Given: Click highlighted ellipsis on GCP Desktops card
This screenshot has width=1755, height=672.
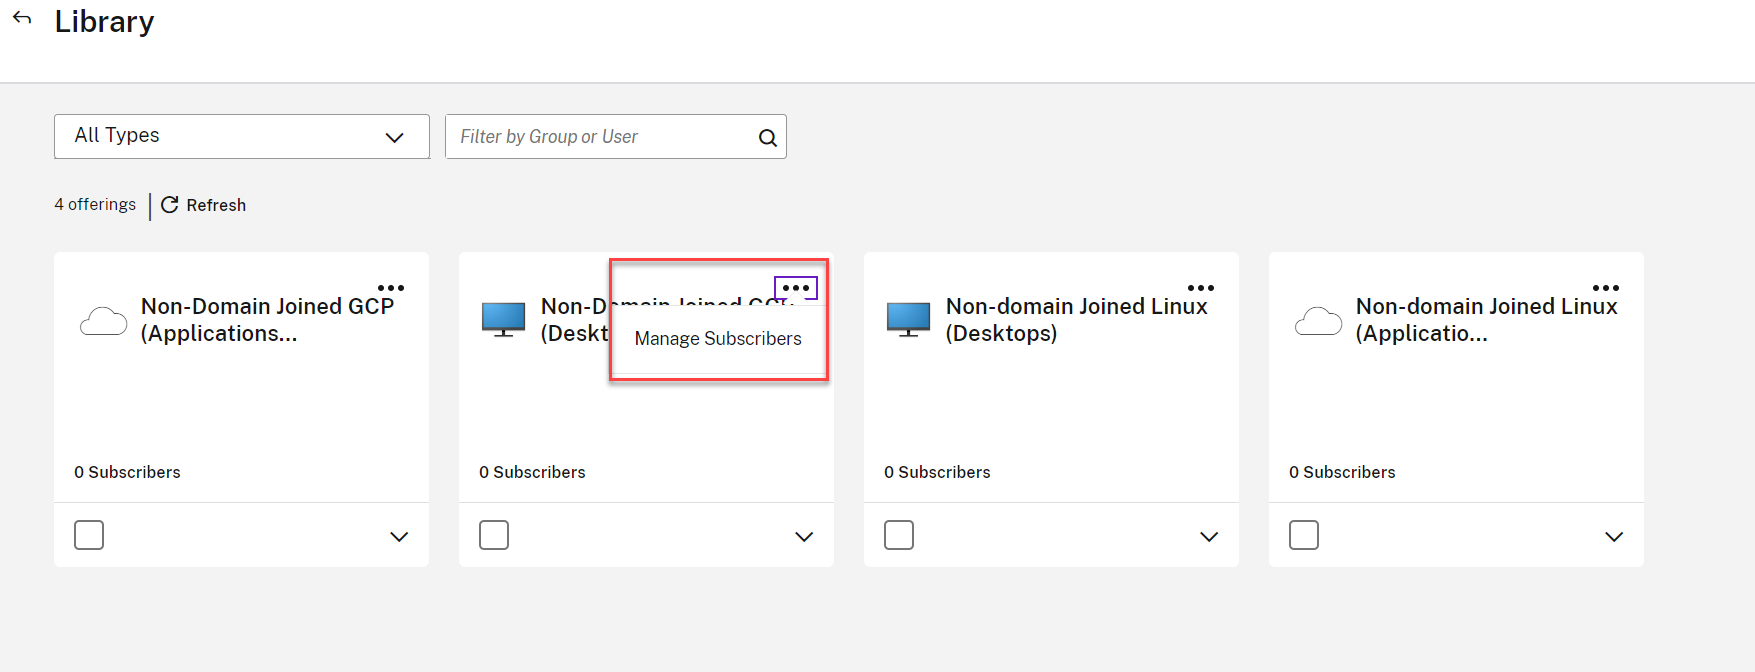Looking at the screenshot, I should [796, 288].
